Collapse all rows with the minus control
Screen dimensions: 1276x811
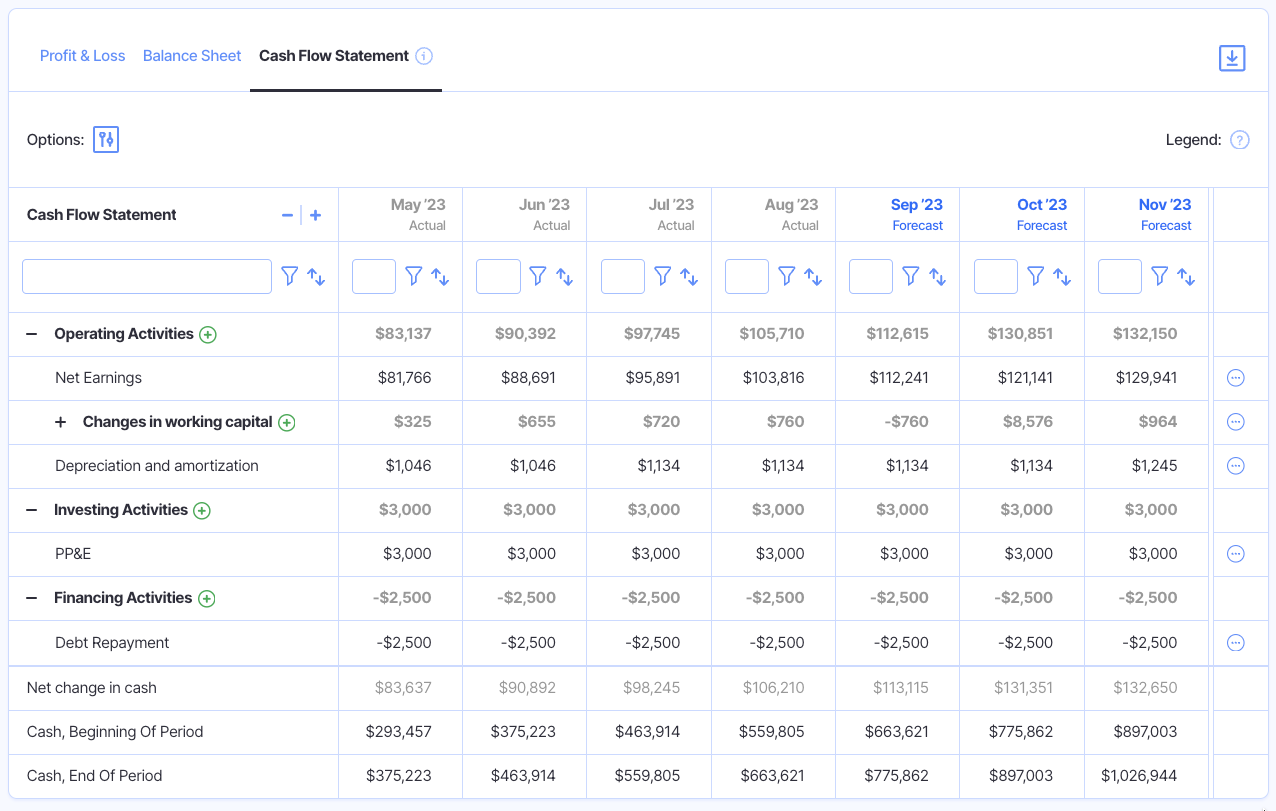287,214
